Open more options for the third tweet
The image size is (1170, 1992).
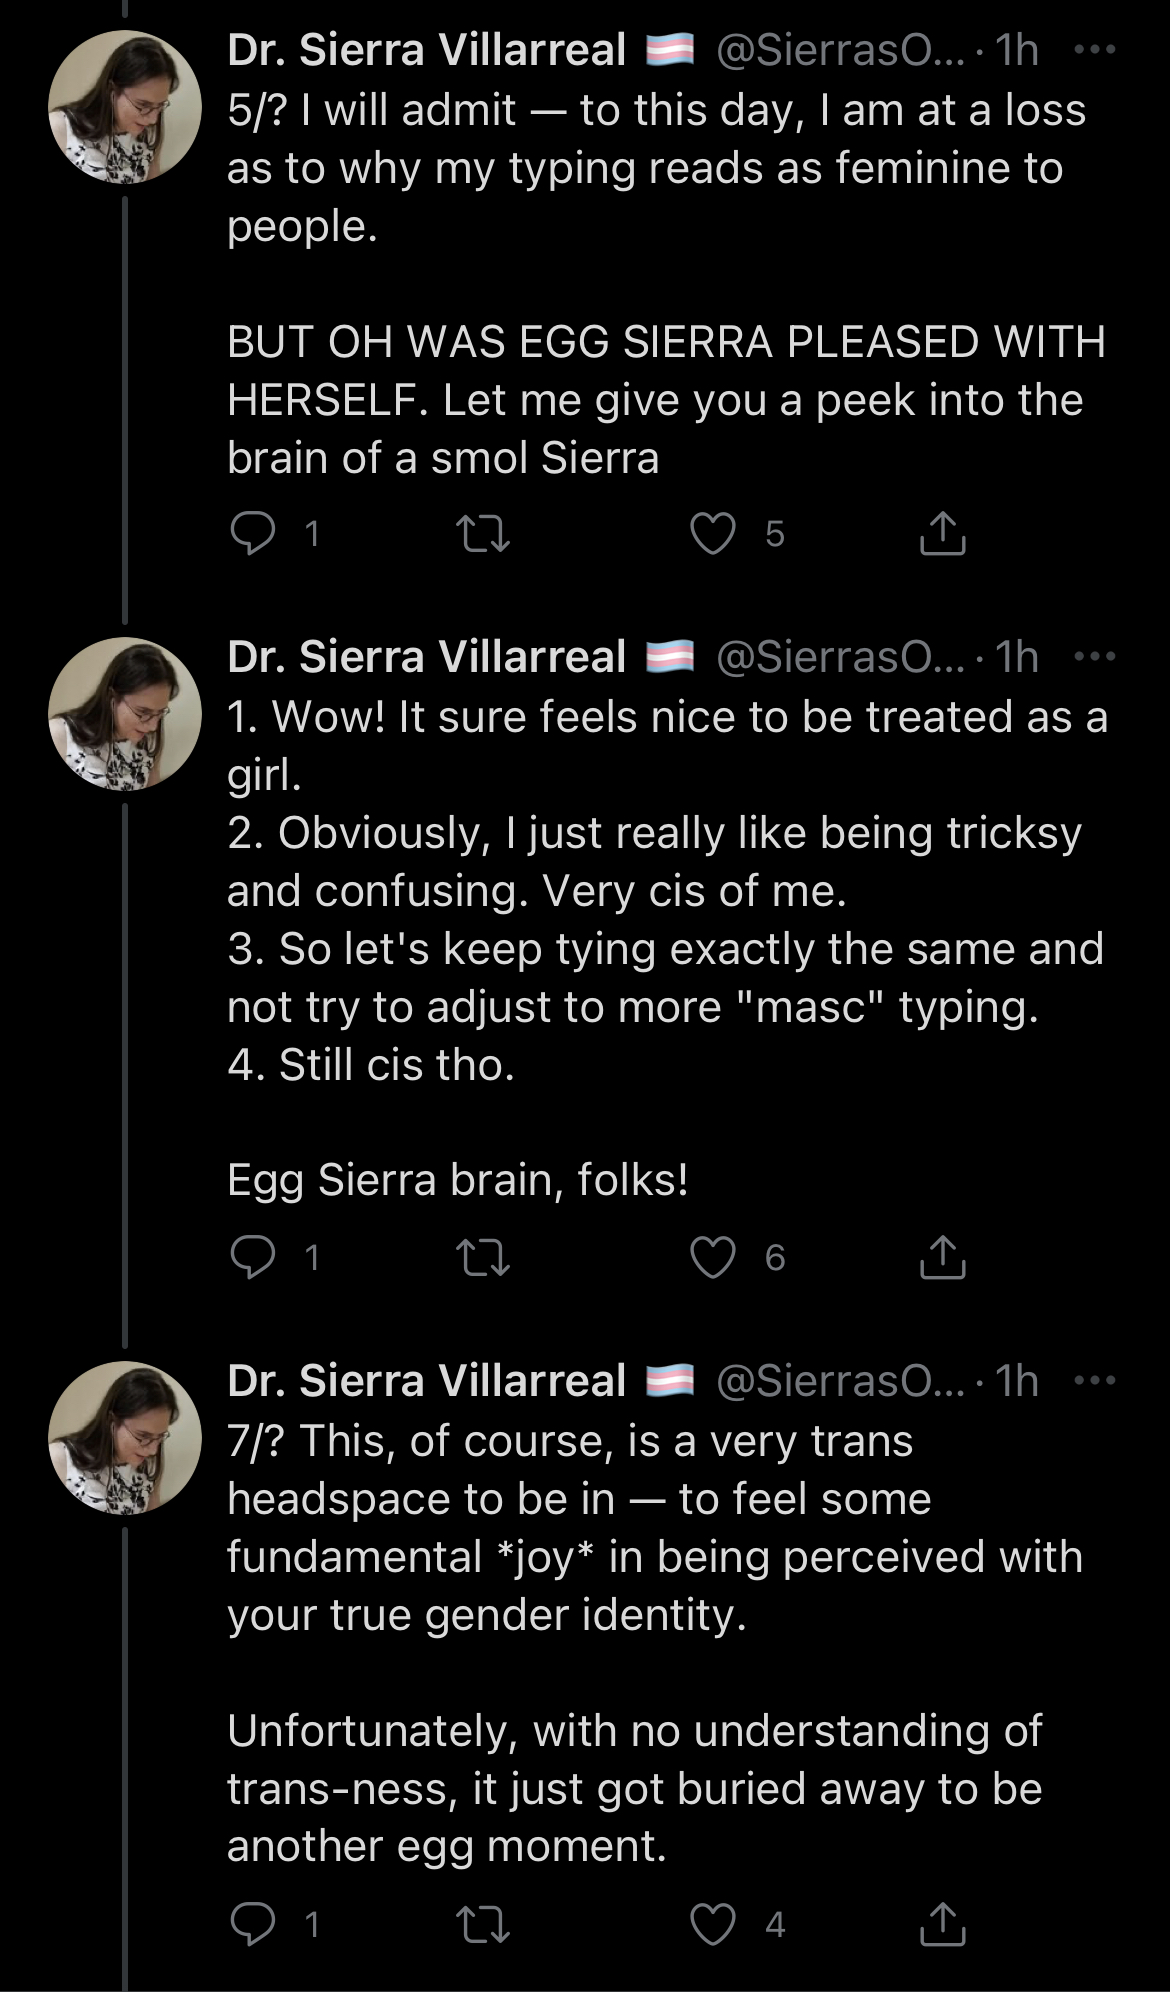coord(1094,1381)
